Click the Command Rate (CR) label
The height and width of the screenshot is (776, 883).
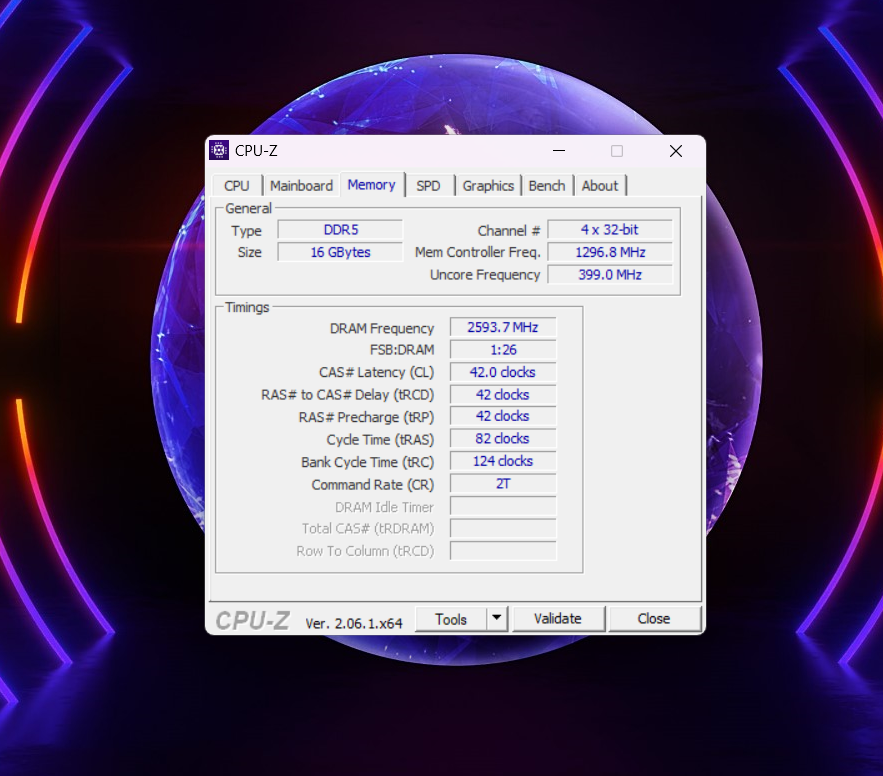(x=373, y=485)
